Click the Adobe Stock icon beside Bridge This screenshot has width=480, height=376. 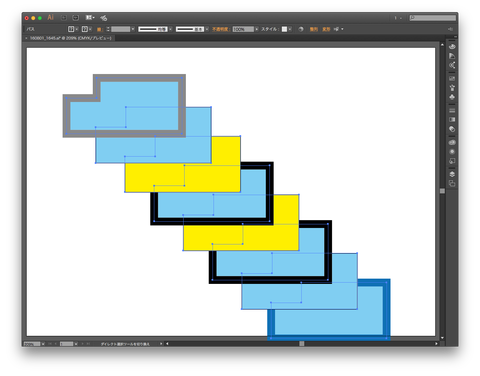[76, 18]
